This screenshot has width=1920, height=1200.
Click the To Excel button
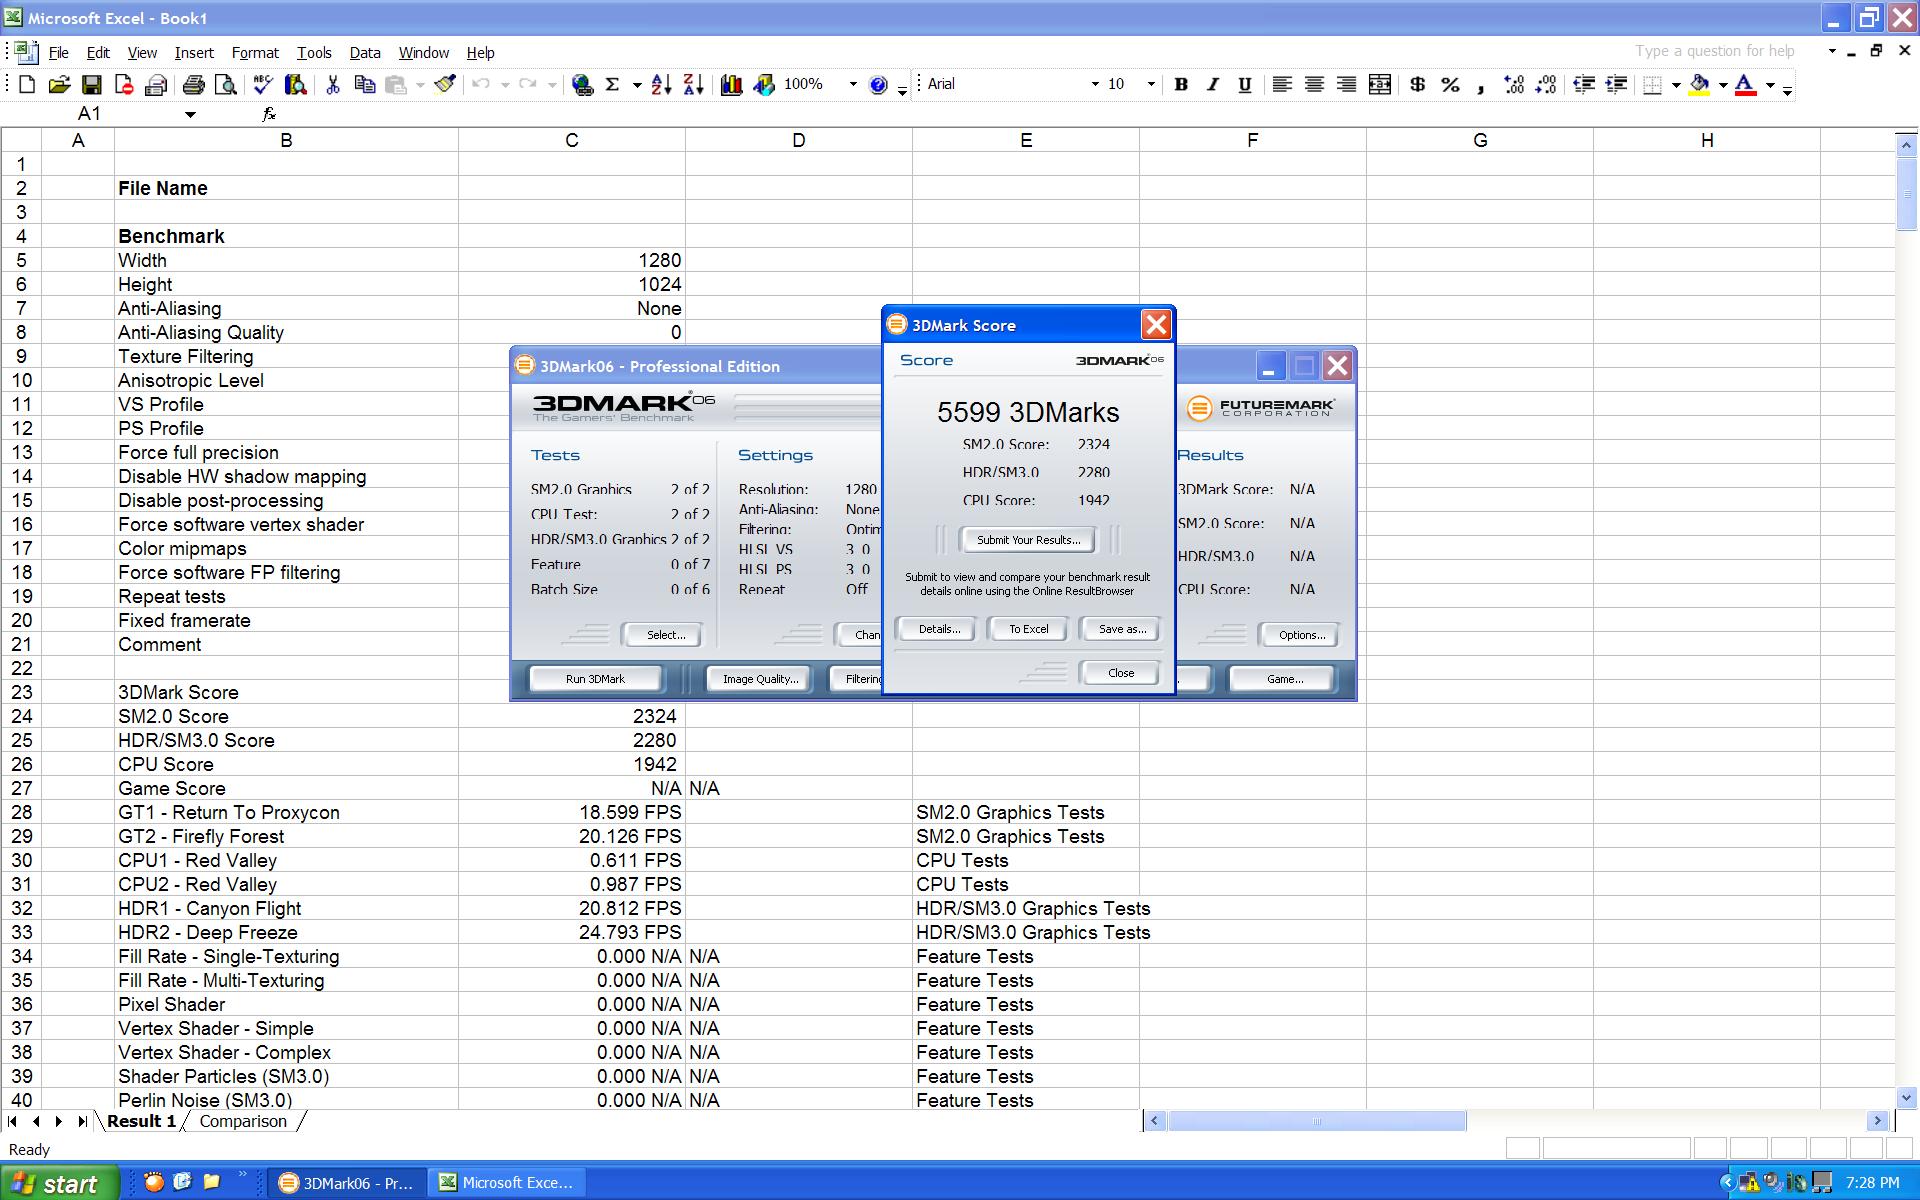click(x=1028, y=629)
